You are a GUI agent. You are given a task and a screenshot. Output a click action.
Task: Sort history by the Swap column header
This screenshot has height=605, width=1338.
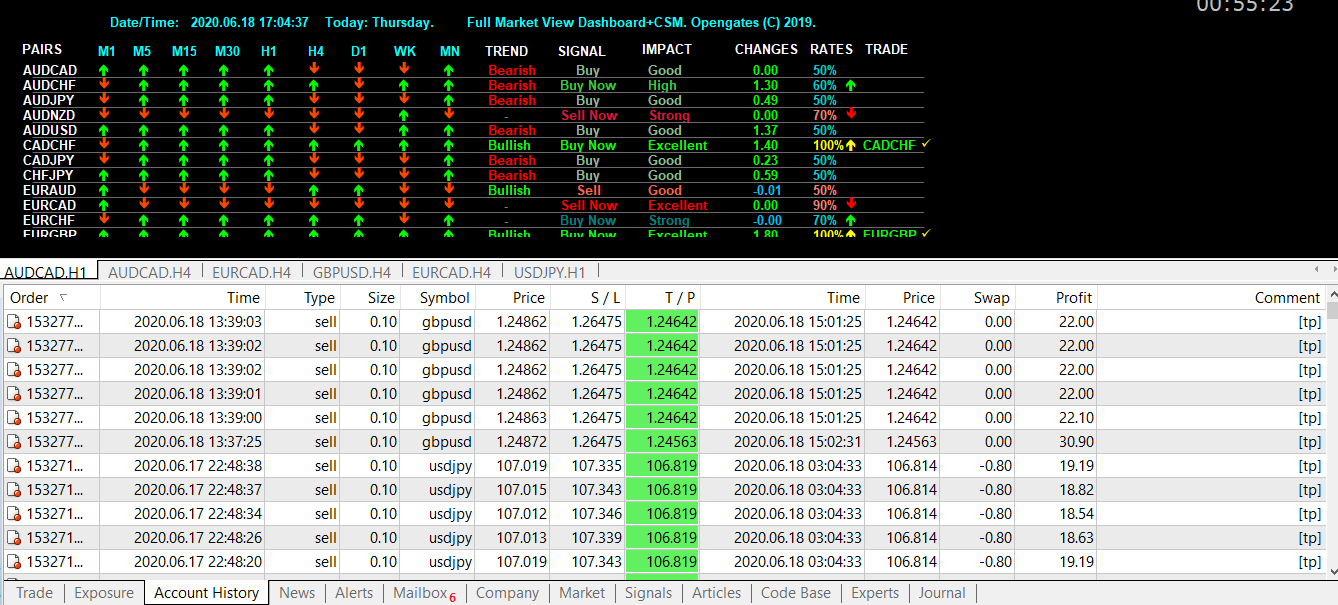click(x=977, y=297)
